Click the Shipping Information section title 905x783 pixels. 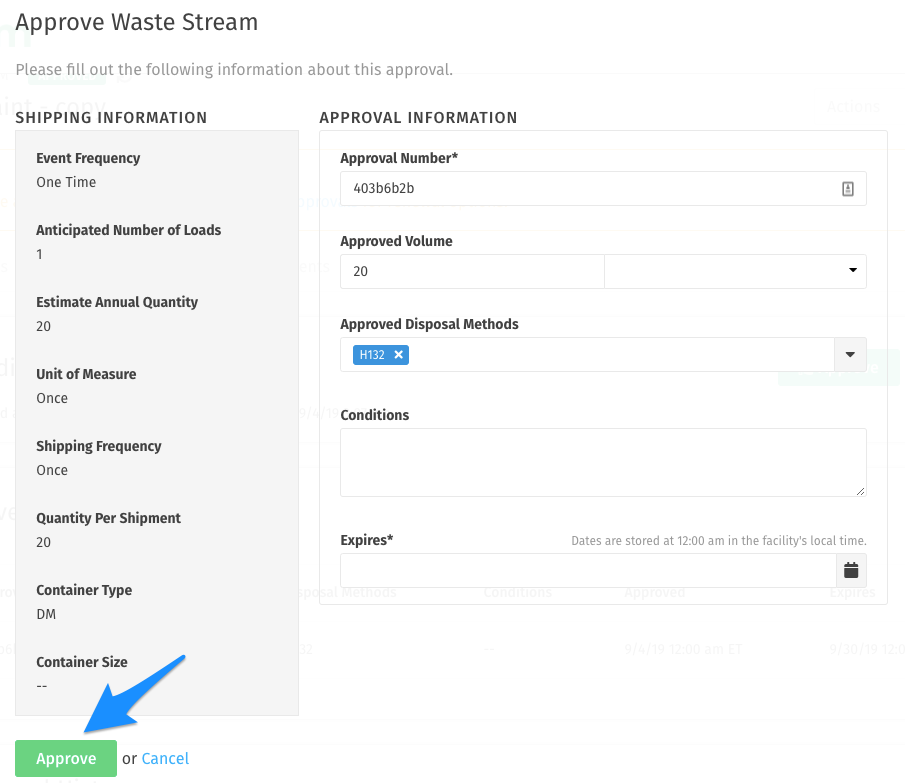pyautogui.click(x=111, y=118)
